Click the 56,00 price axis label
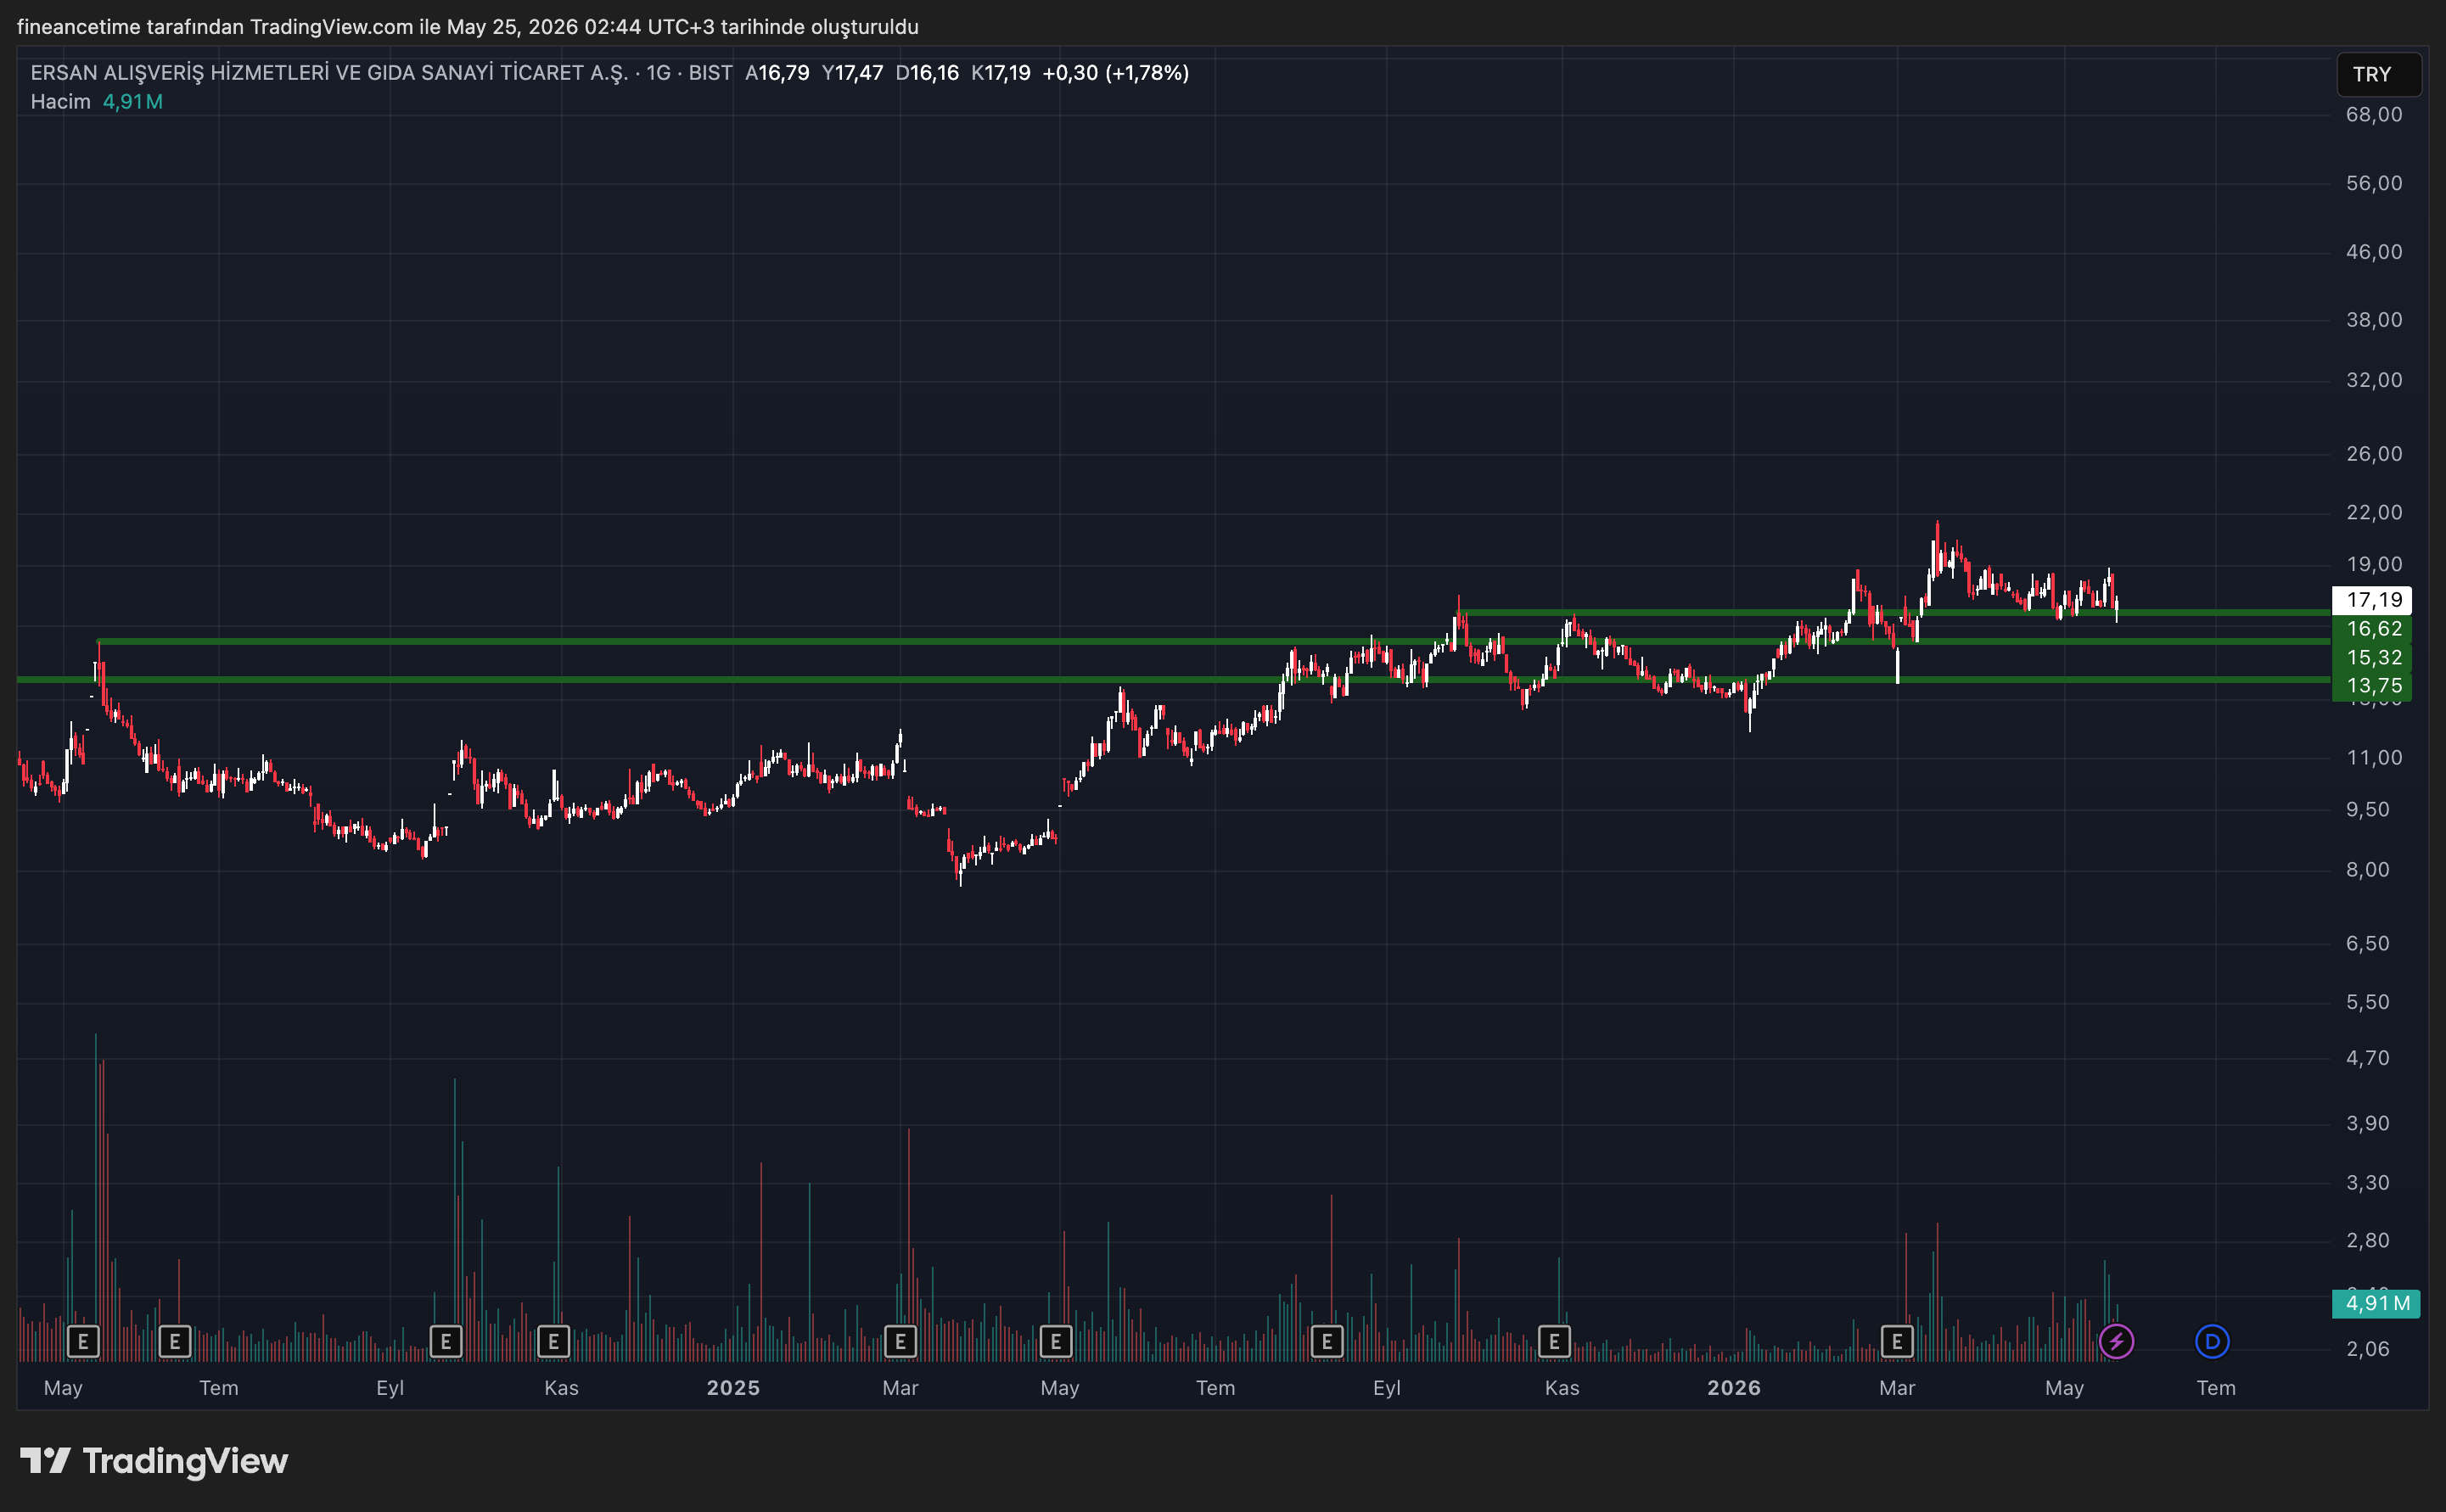The width and height of the screenshot is (2446, 1512). pos(2374,183)
